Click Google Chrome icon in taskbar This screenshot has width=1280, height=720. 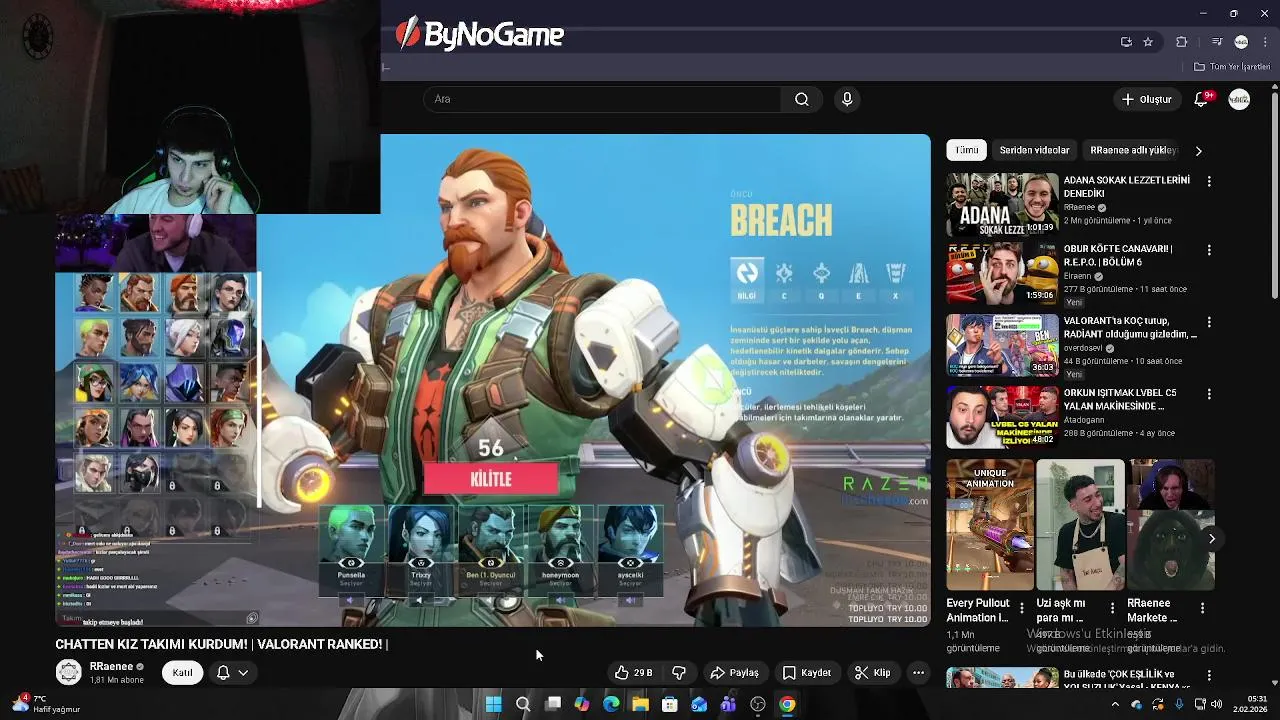click(787, 704)
